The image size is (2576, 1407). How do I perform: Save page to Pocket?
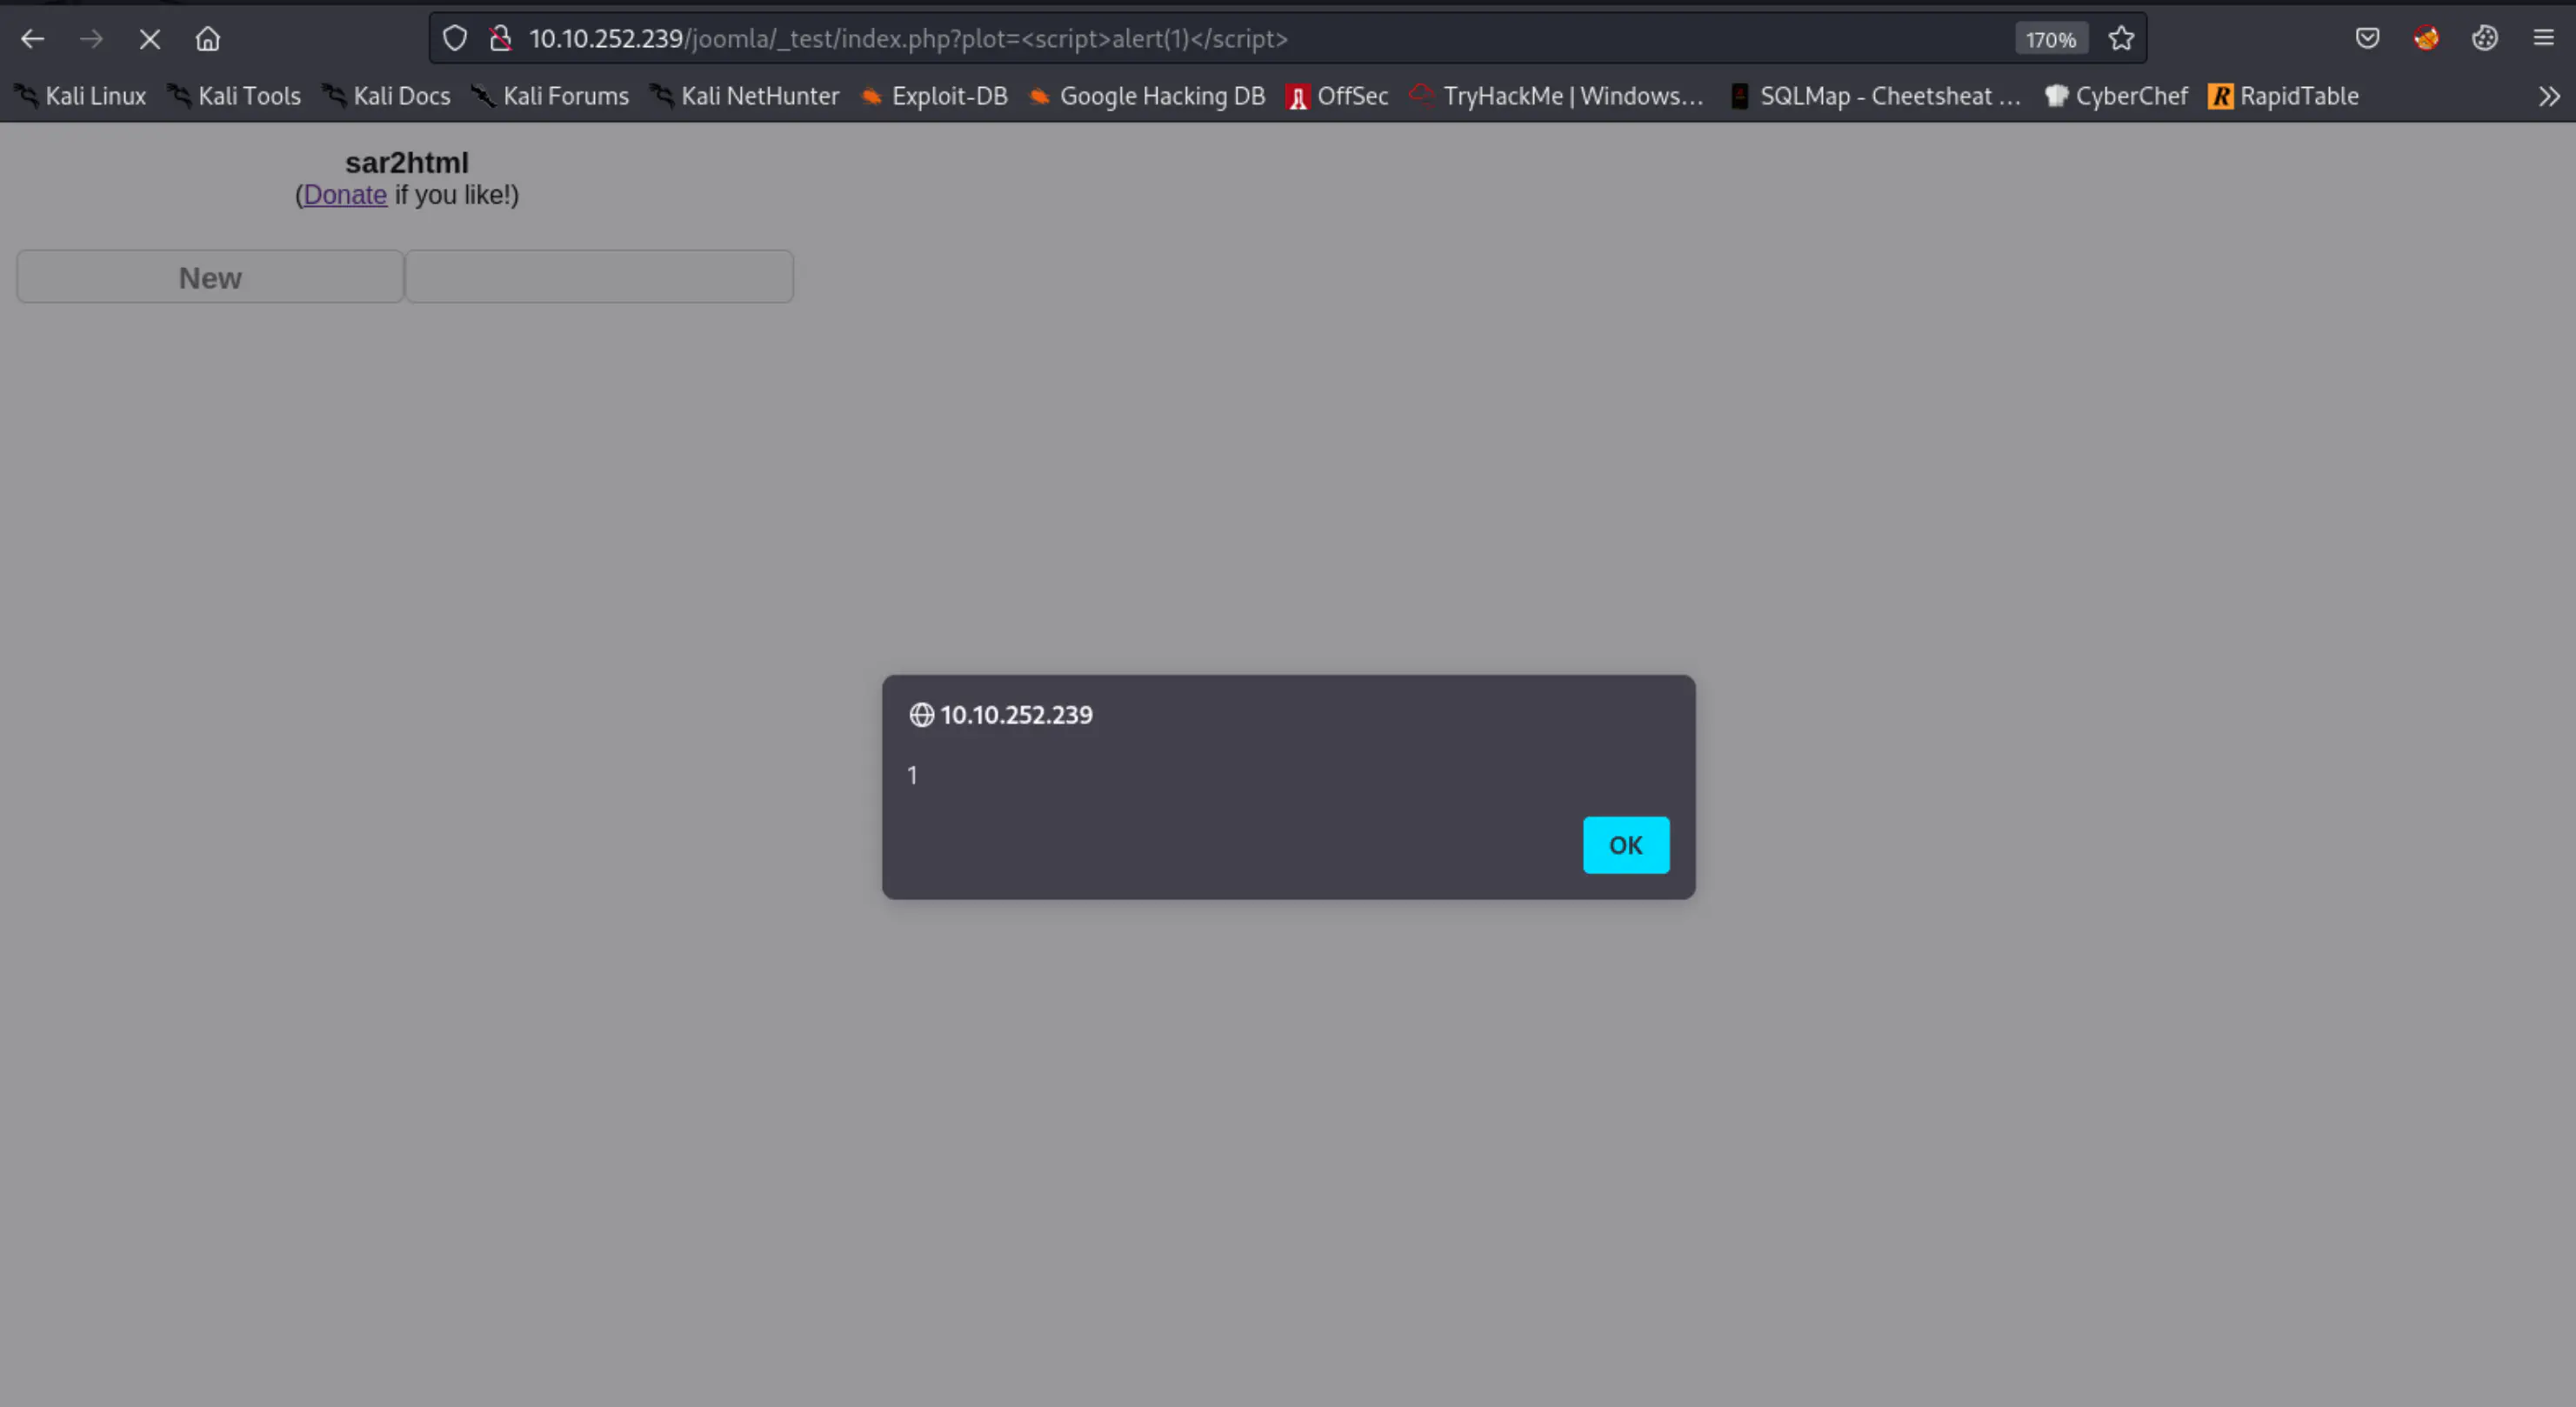2367,39
